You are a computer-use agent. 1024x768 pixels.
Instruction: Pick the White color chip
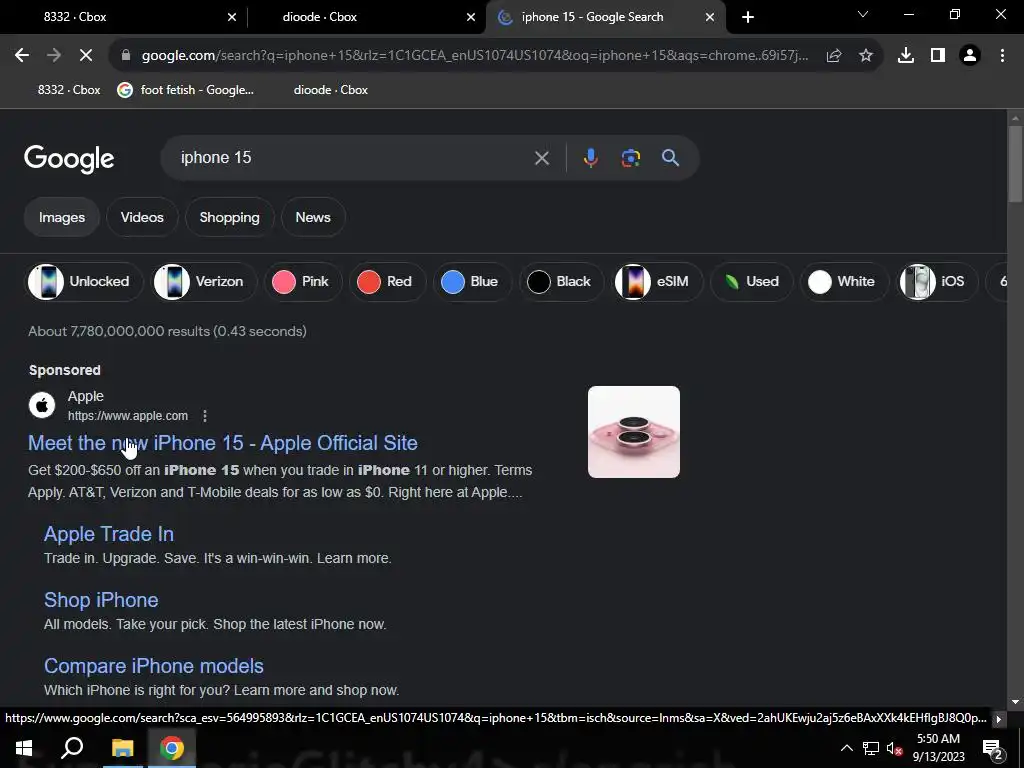pyautogui.click(x=844, y=281)
